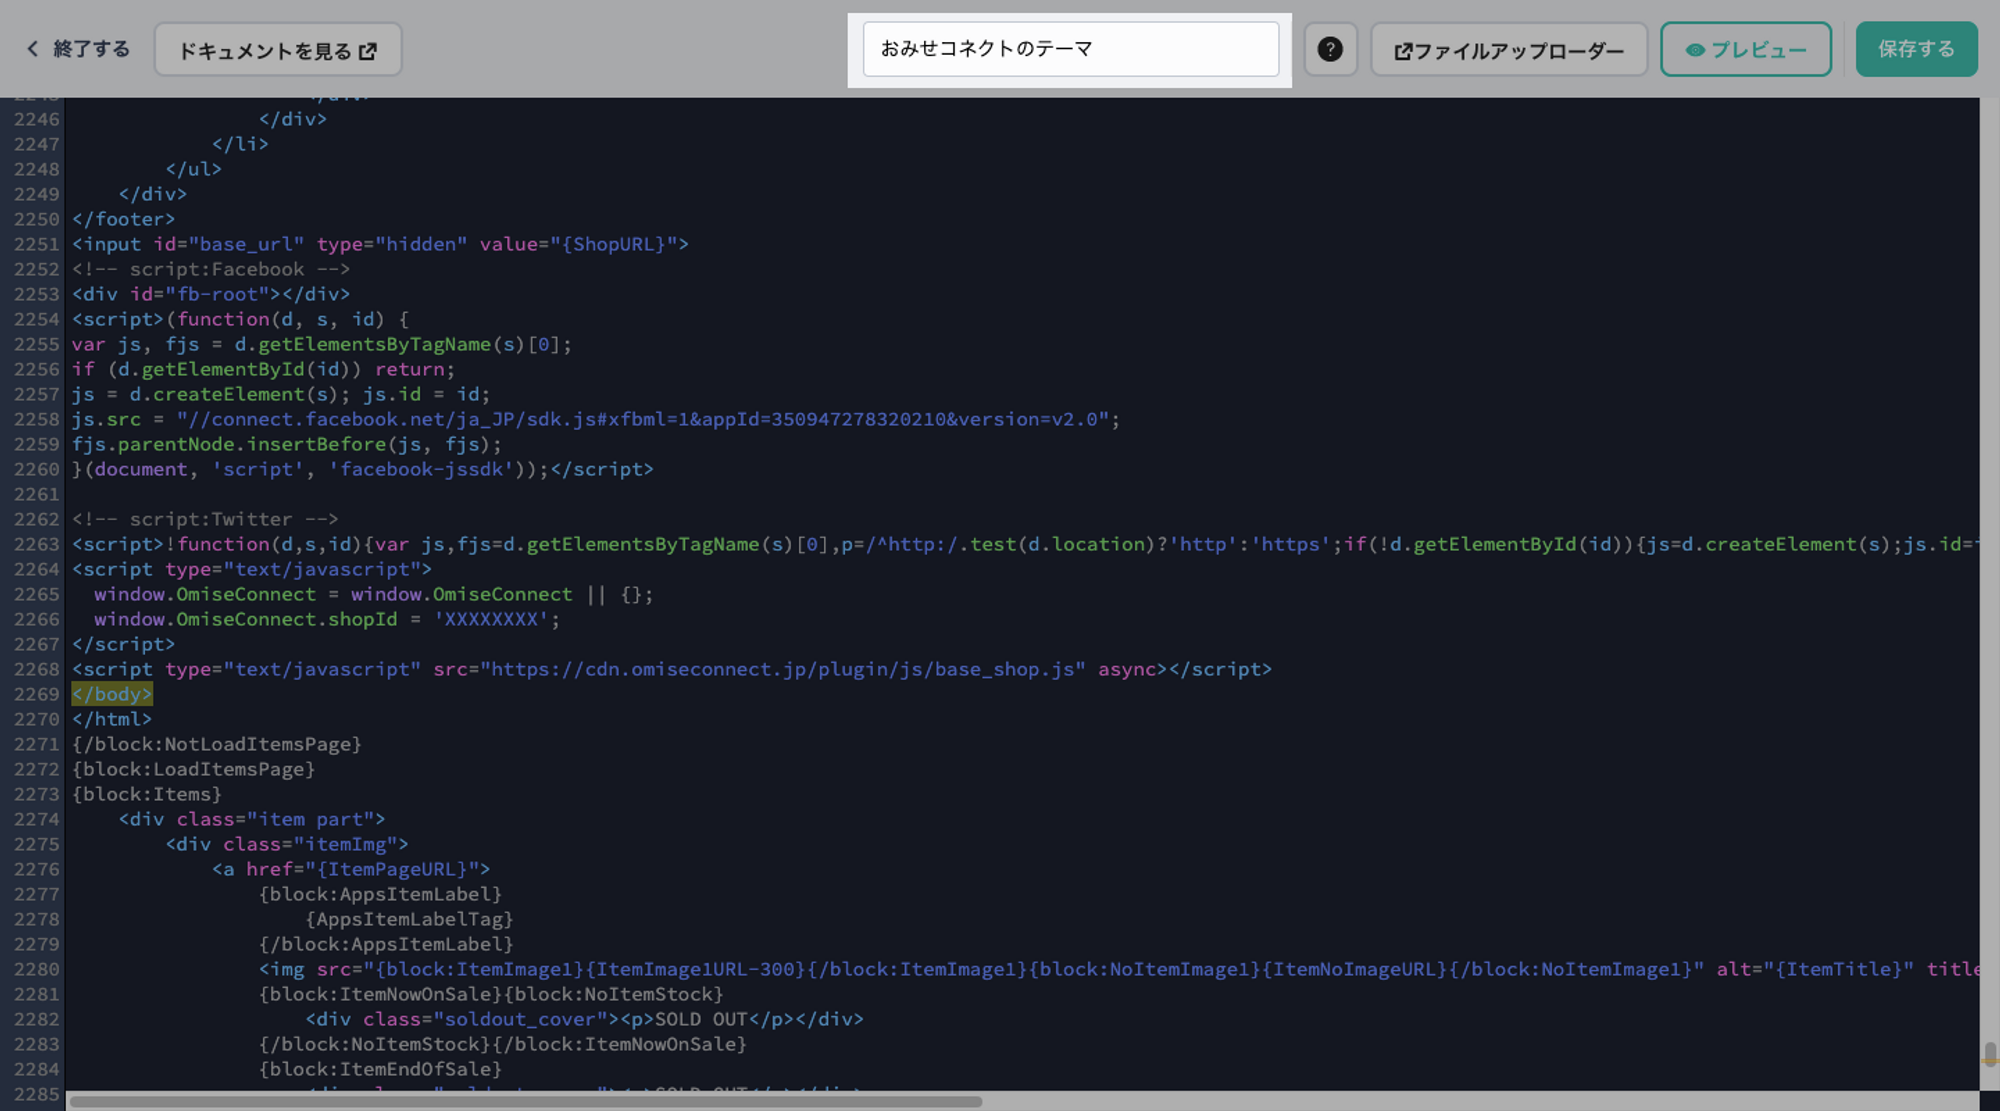Screen dimensions: 2000x1111
Task: Click the soldout_cover div on line 2282
Action: 584,1019
